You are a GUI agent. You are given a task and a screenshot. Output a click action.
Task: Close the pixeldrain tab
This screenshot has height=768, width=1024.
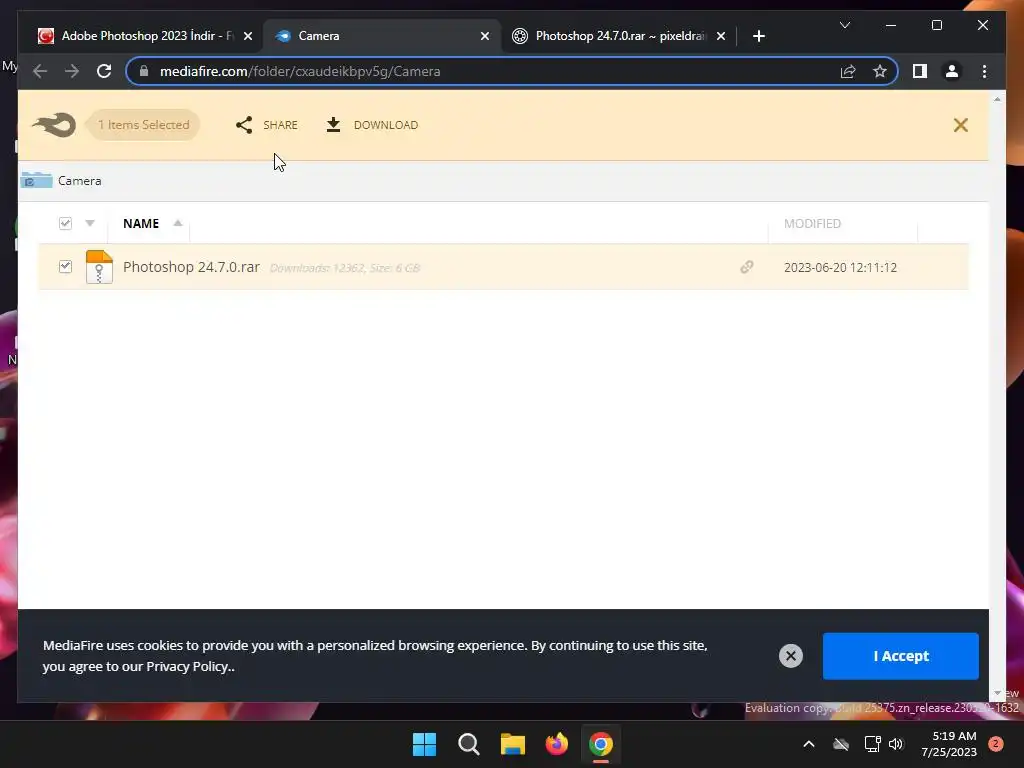coord(721,37)
